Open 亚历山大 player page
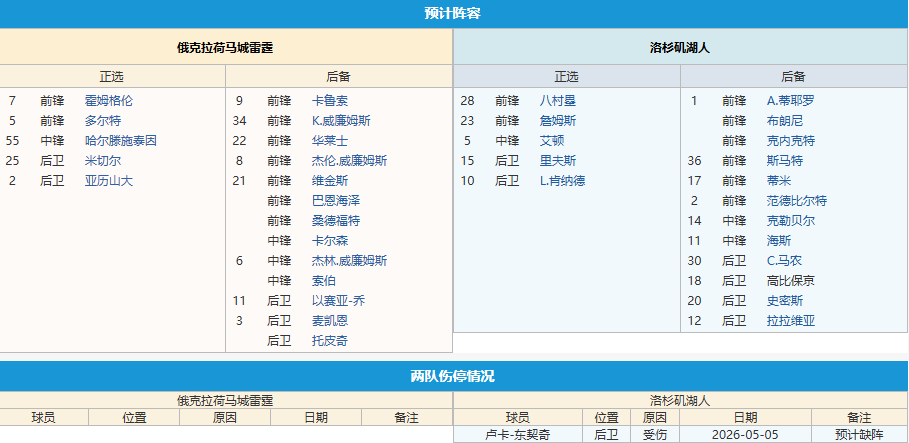This screenshot has width=909, height=443. 108,181
